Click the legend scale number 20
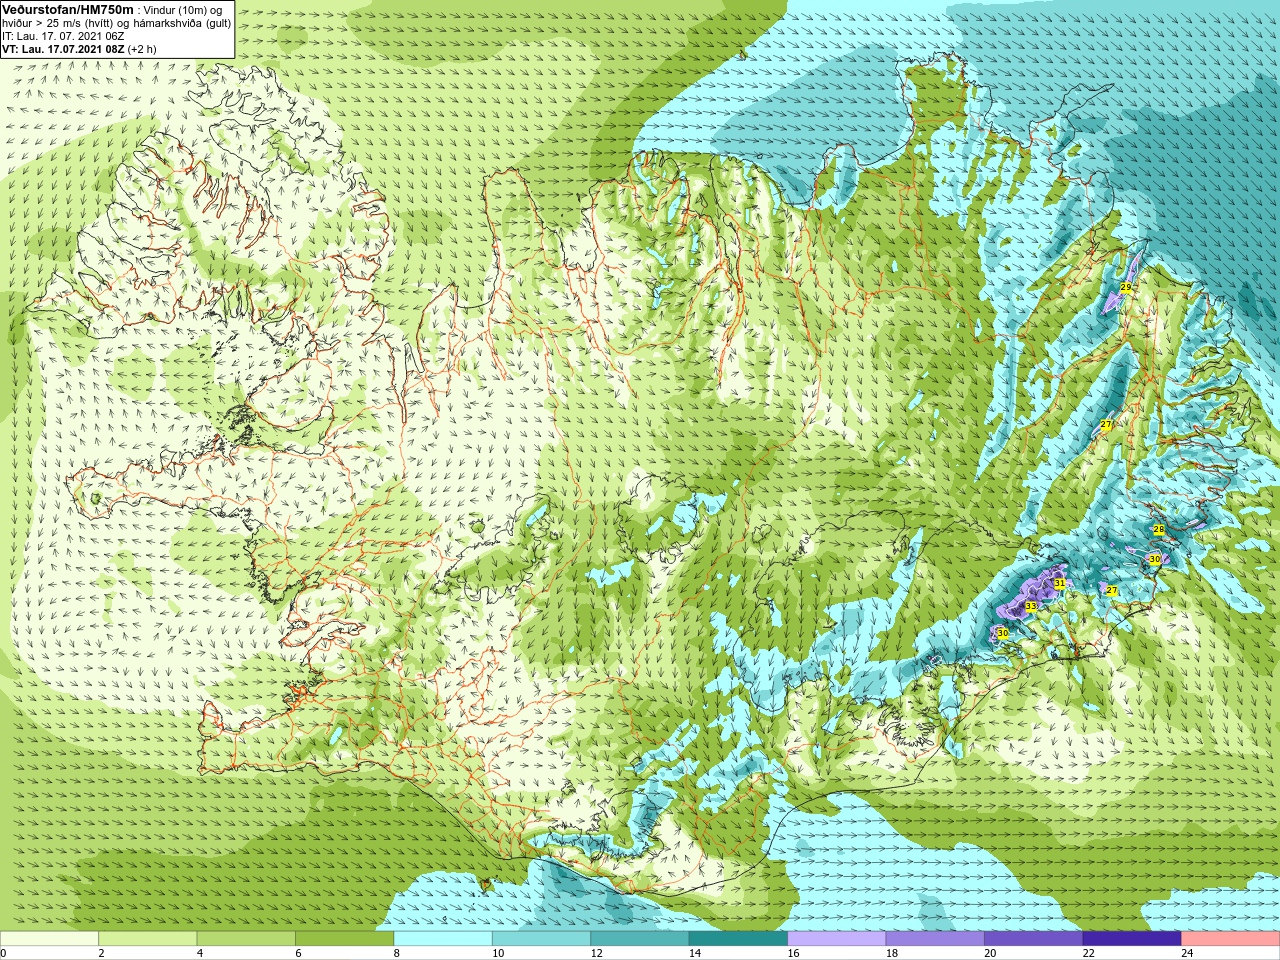 tap(990, 954)
